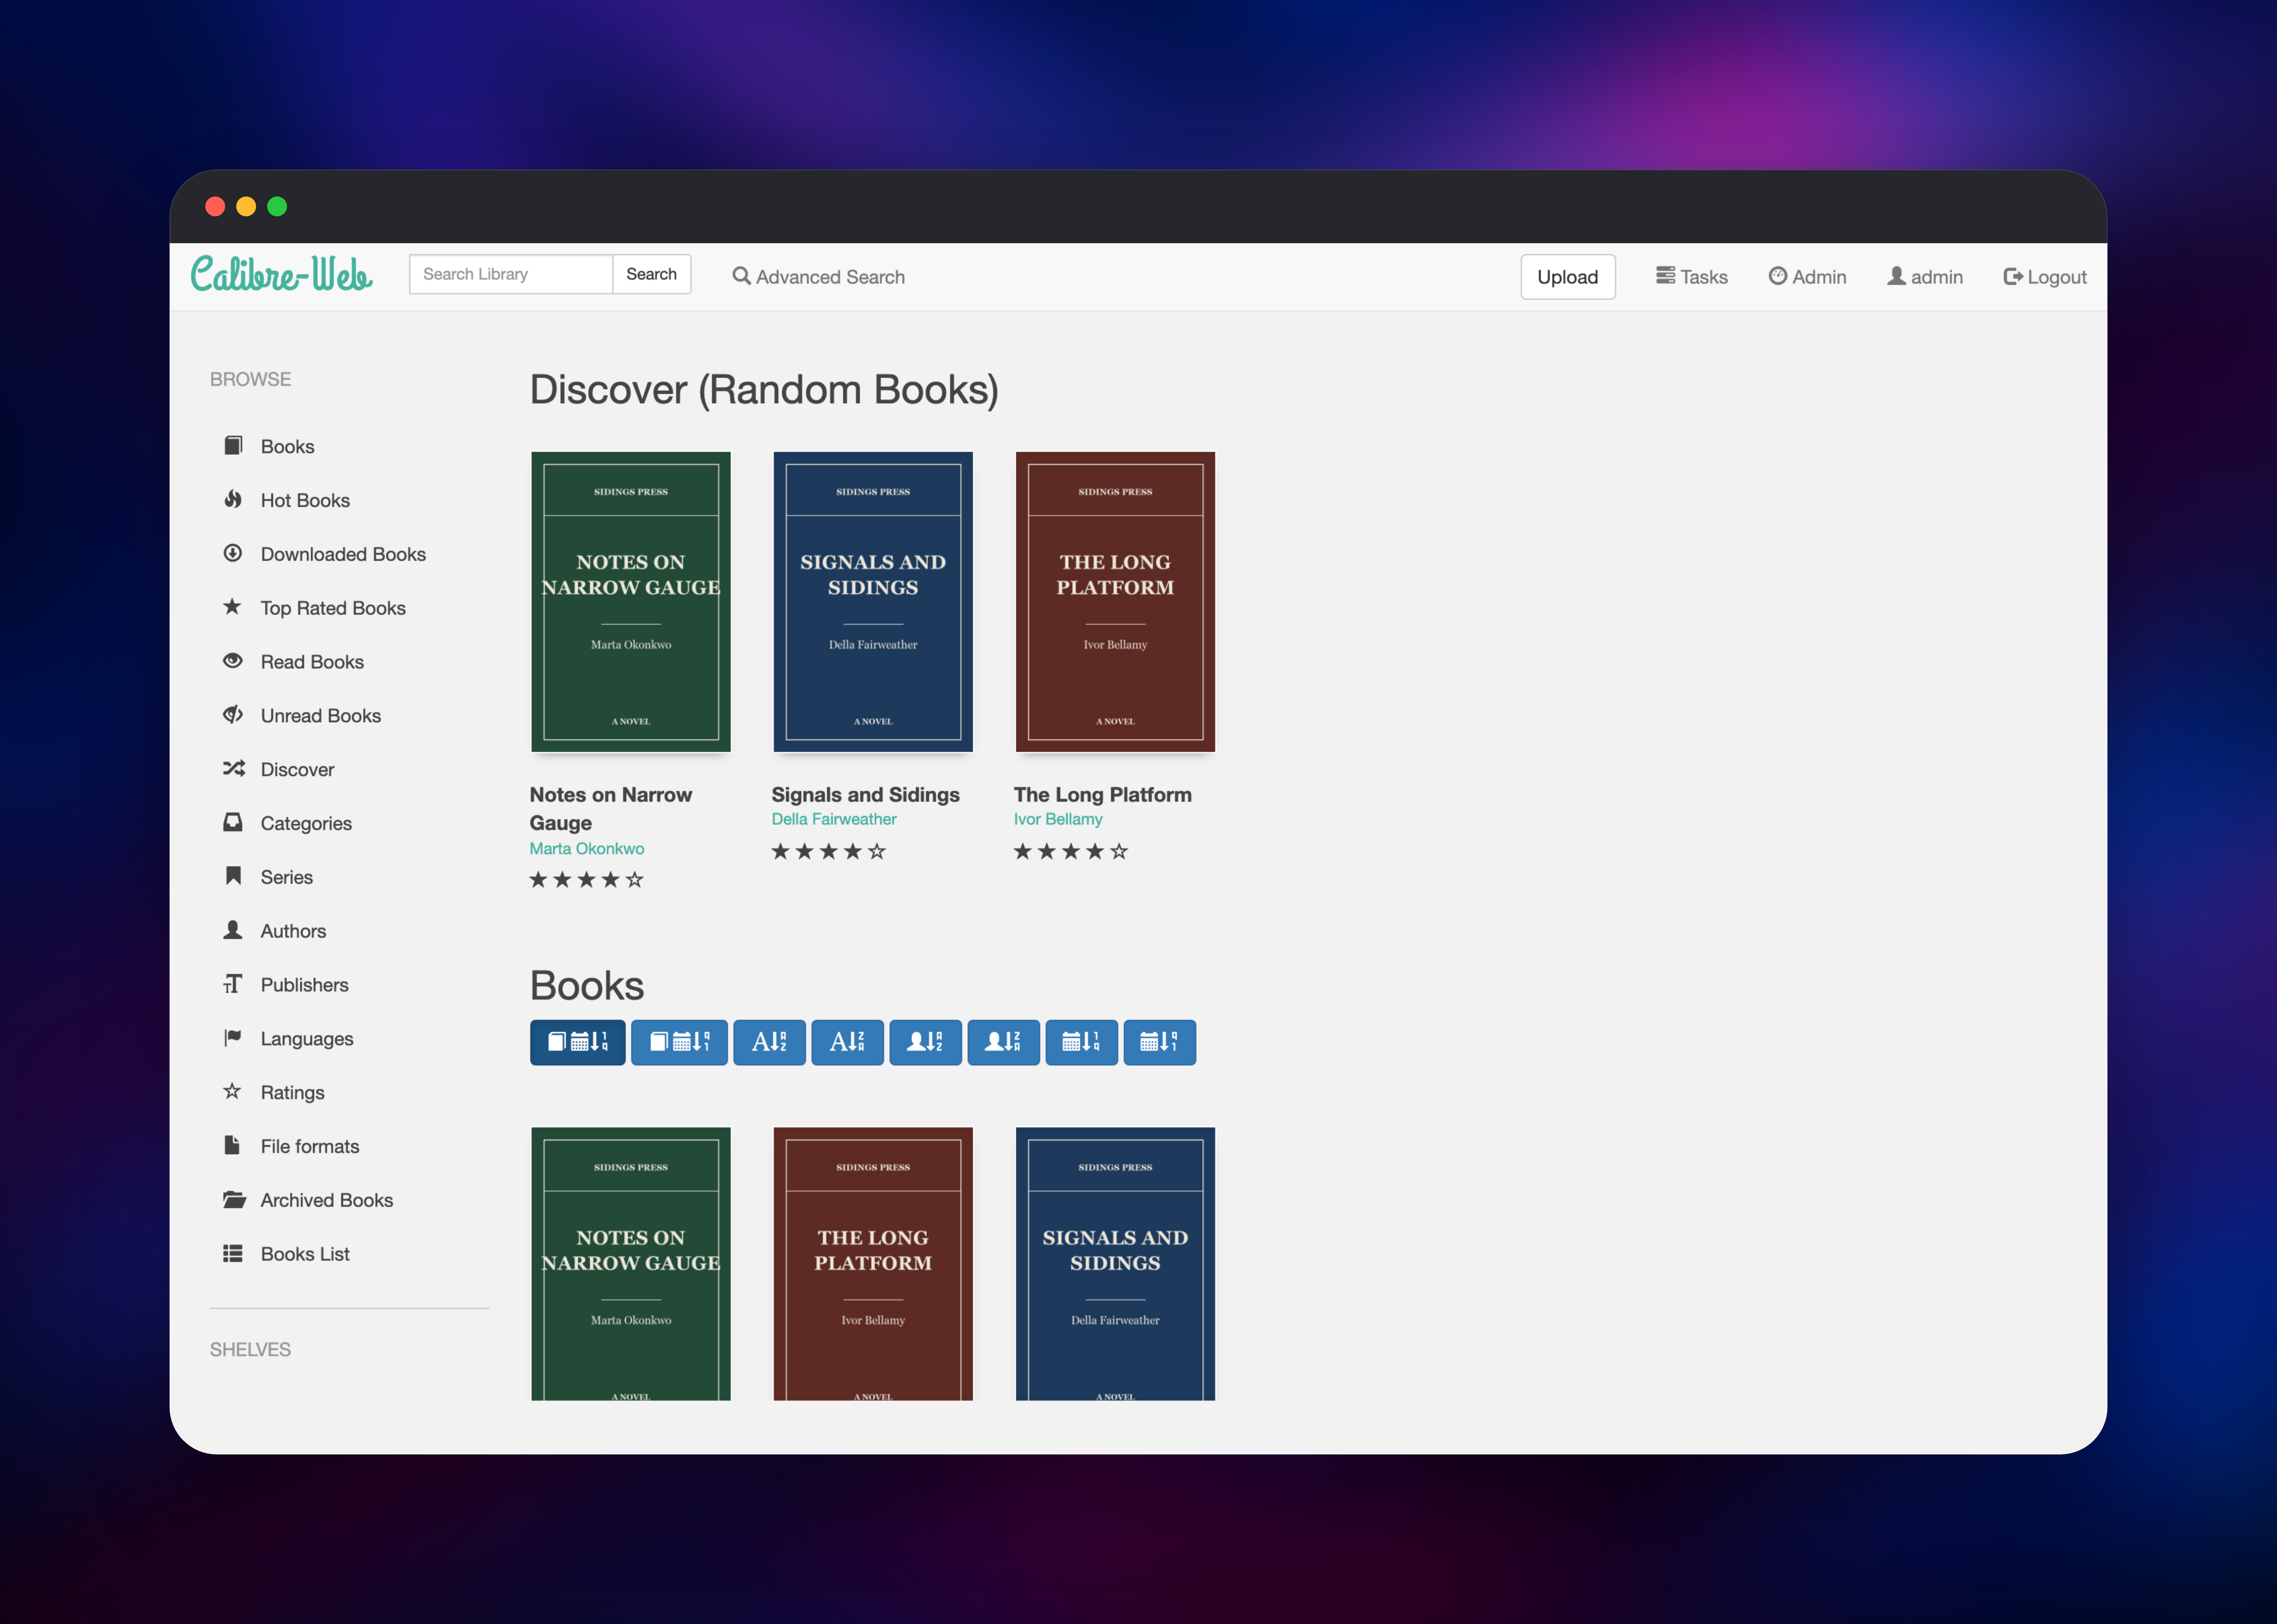Open Languages flag icon
This screenshot has height=1624, width=2277.
pyautogui.click(x=233, y=1038)
